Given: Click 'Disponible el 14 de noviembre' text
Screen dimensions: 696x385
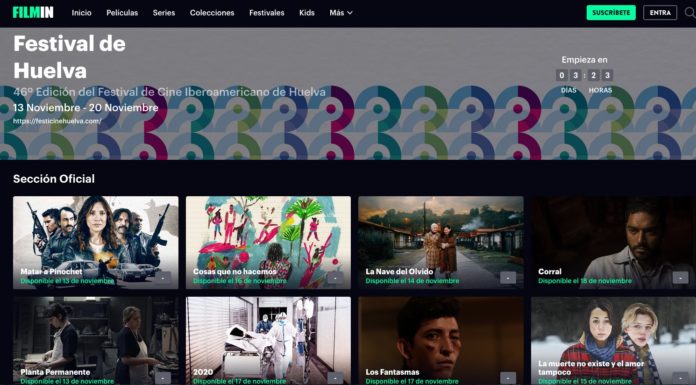Looking at the screenshot, I should pos(412,281).
